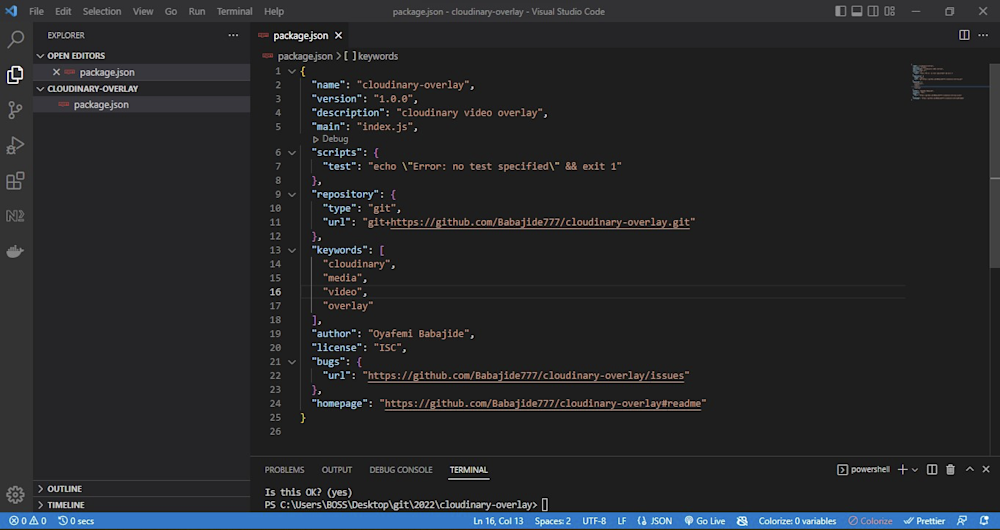Toggle Colorize in the status bar
The height and width of the screenshot is (530, 1000).
(x=871, y=521)
